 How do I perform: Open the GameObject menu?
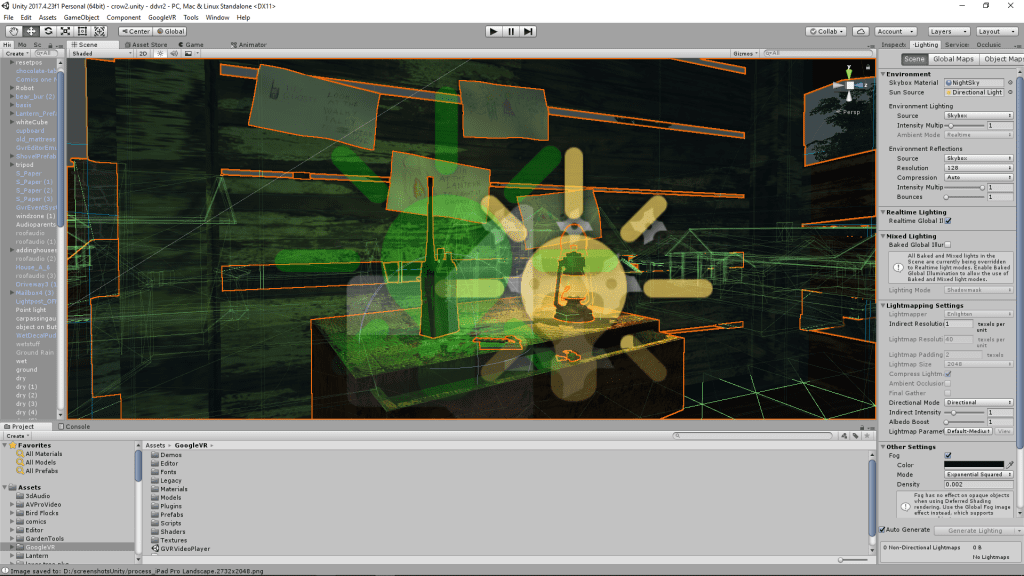point(80,17)
